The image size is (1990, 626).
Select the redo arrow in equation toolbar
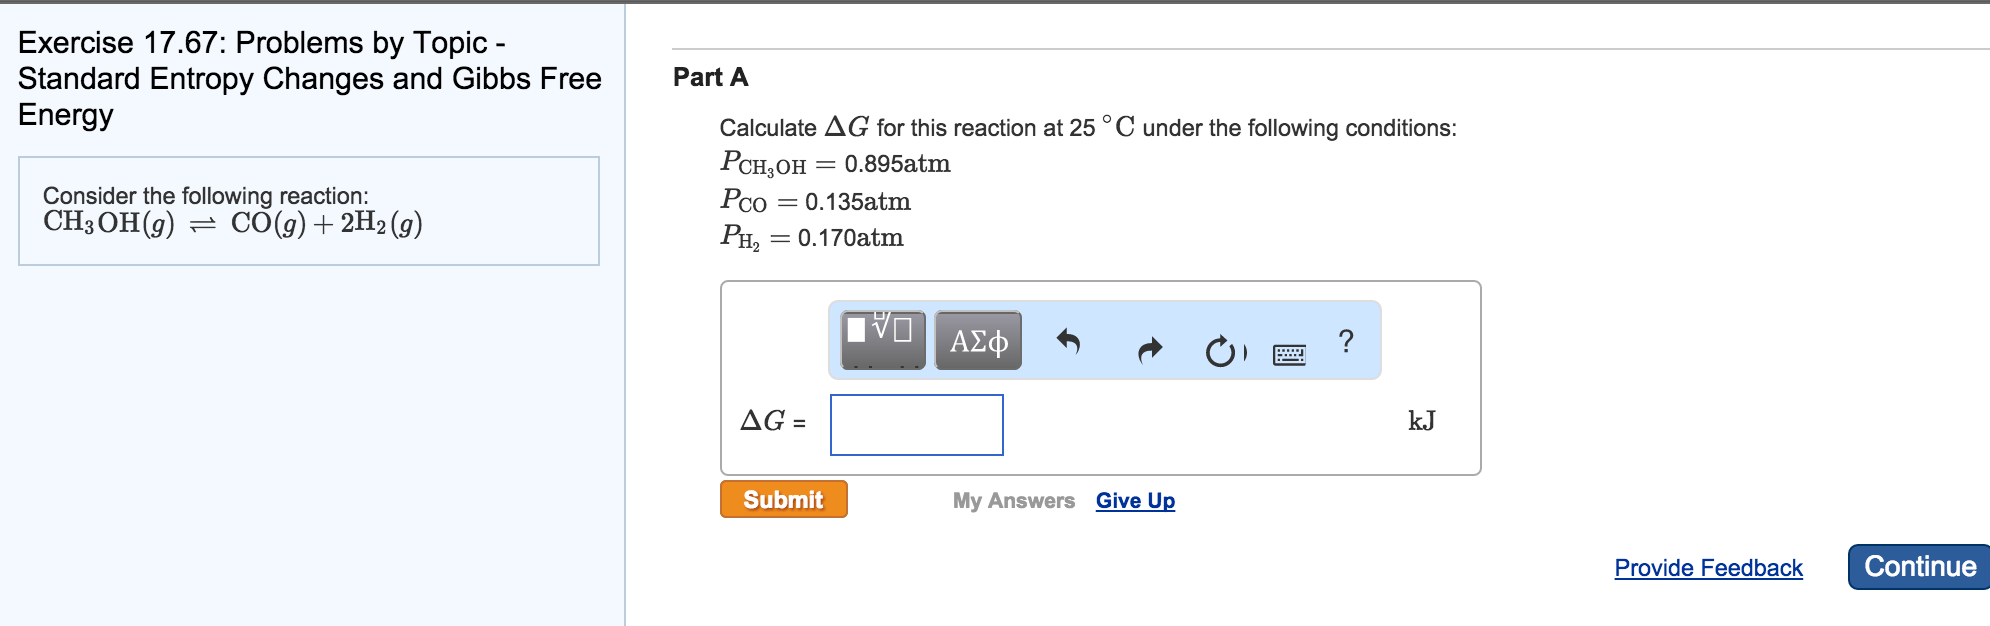tap(1150, 348)
